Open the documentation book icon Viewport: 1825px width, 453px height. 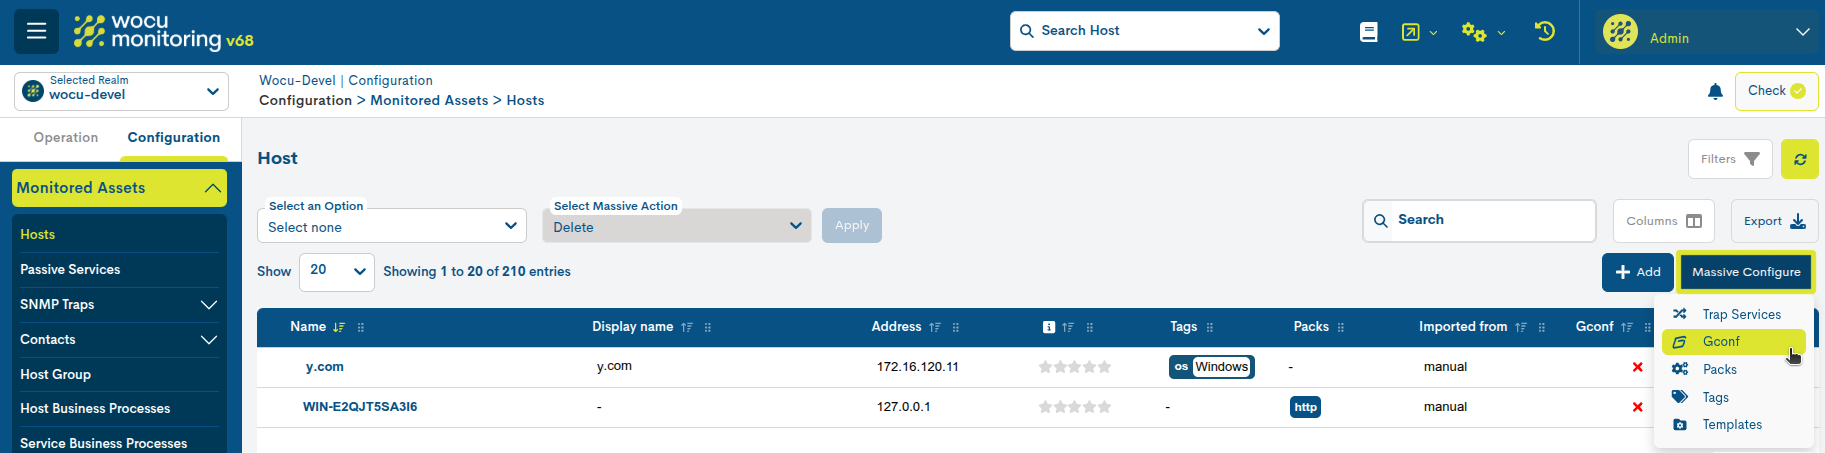pos(1369,32)
